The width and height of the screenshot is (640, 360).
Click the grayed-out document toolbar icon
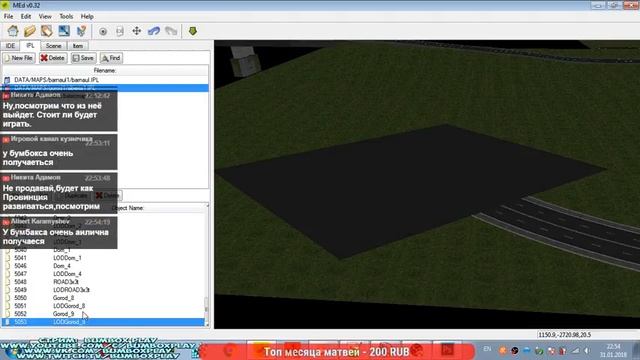(120, 31)
